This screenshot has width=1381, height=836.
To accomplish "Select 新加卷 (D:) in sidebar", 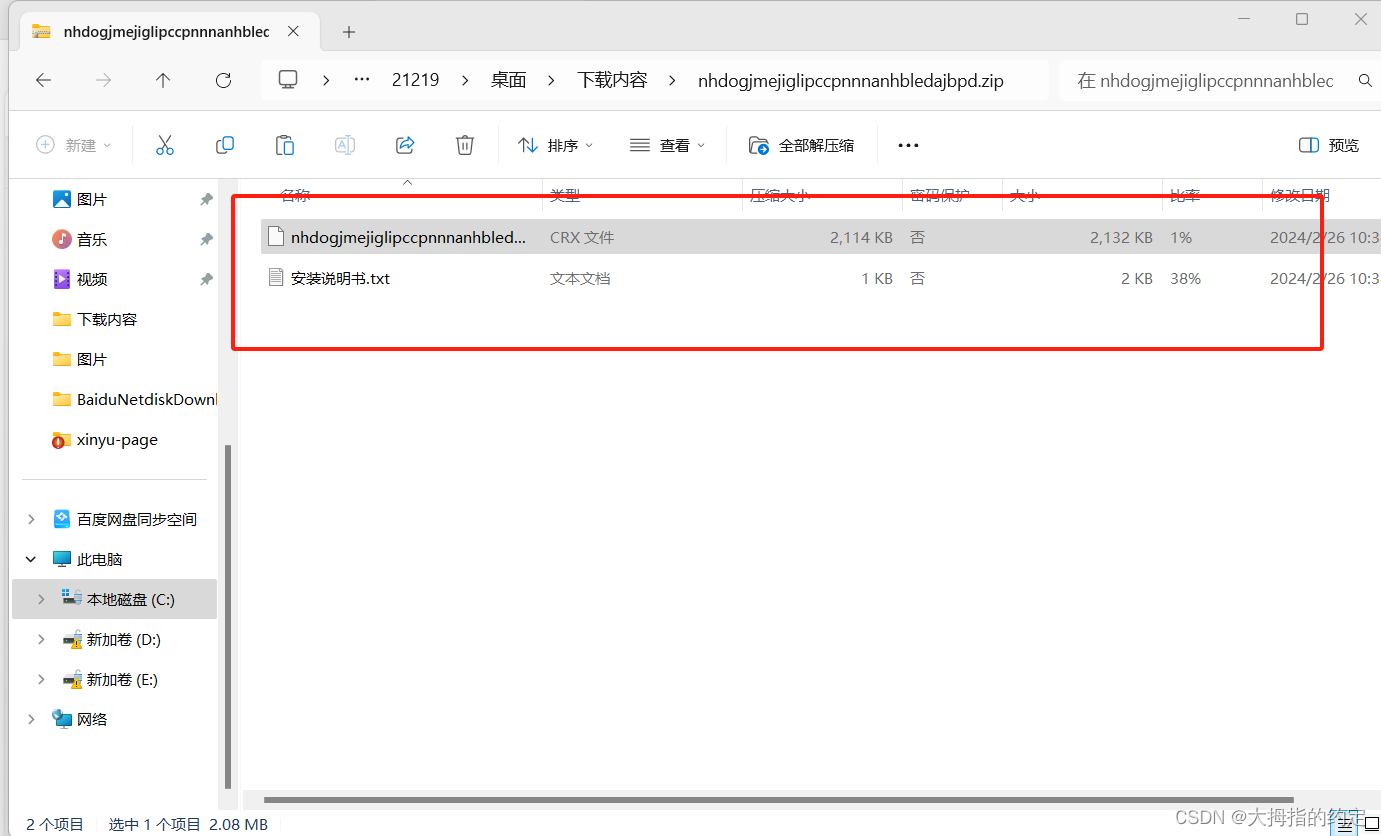I will pos(123,639).
